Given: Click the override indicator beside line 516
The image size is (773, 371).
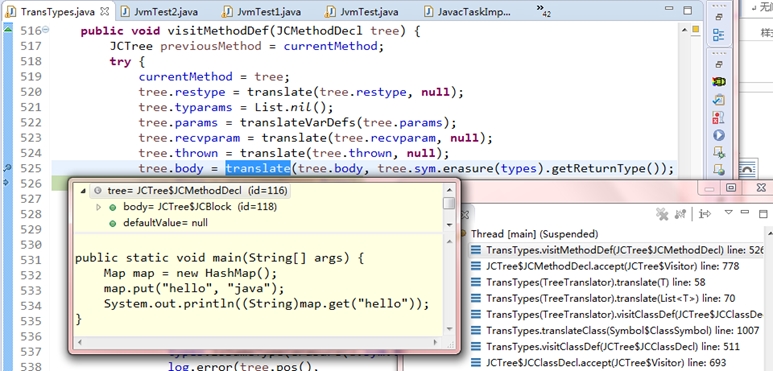Looking at the screenshot, I should pos(8,30).
